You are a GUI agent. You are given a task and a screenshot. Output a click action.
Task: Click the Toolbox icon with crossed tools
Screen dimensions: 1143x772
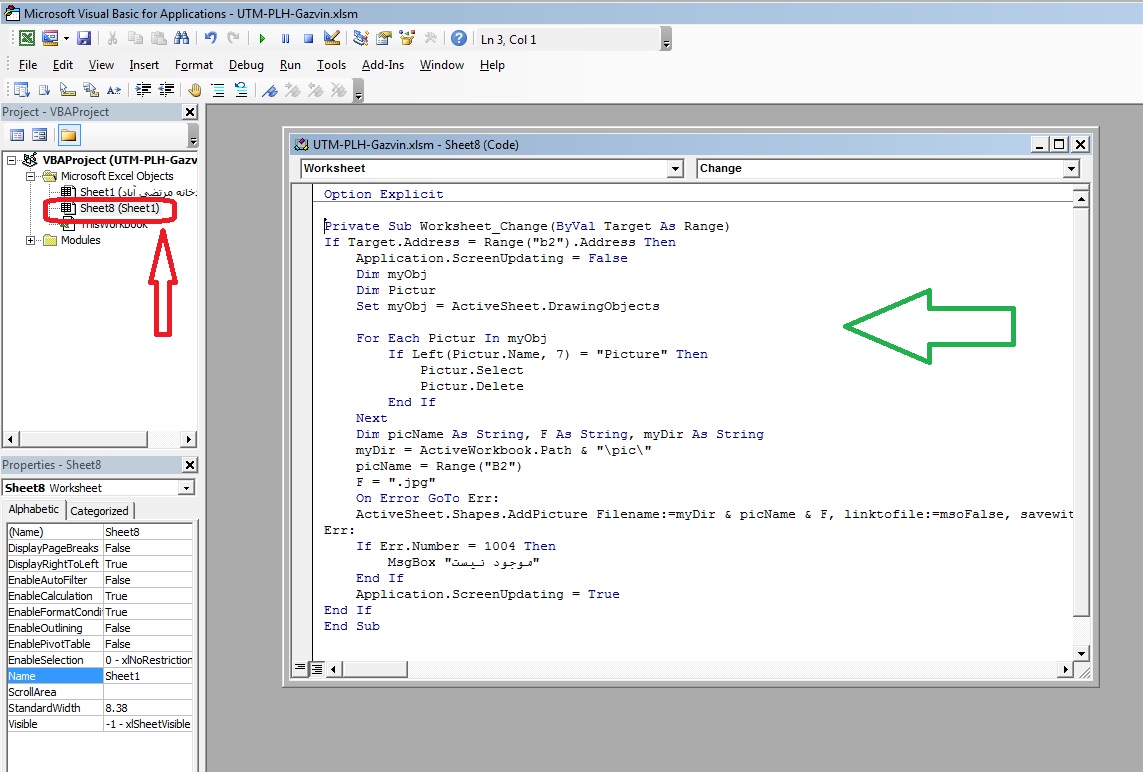point(430,39)
